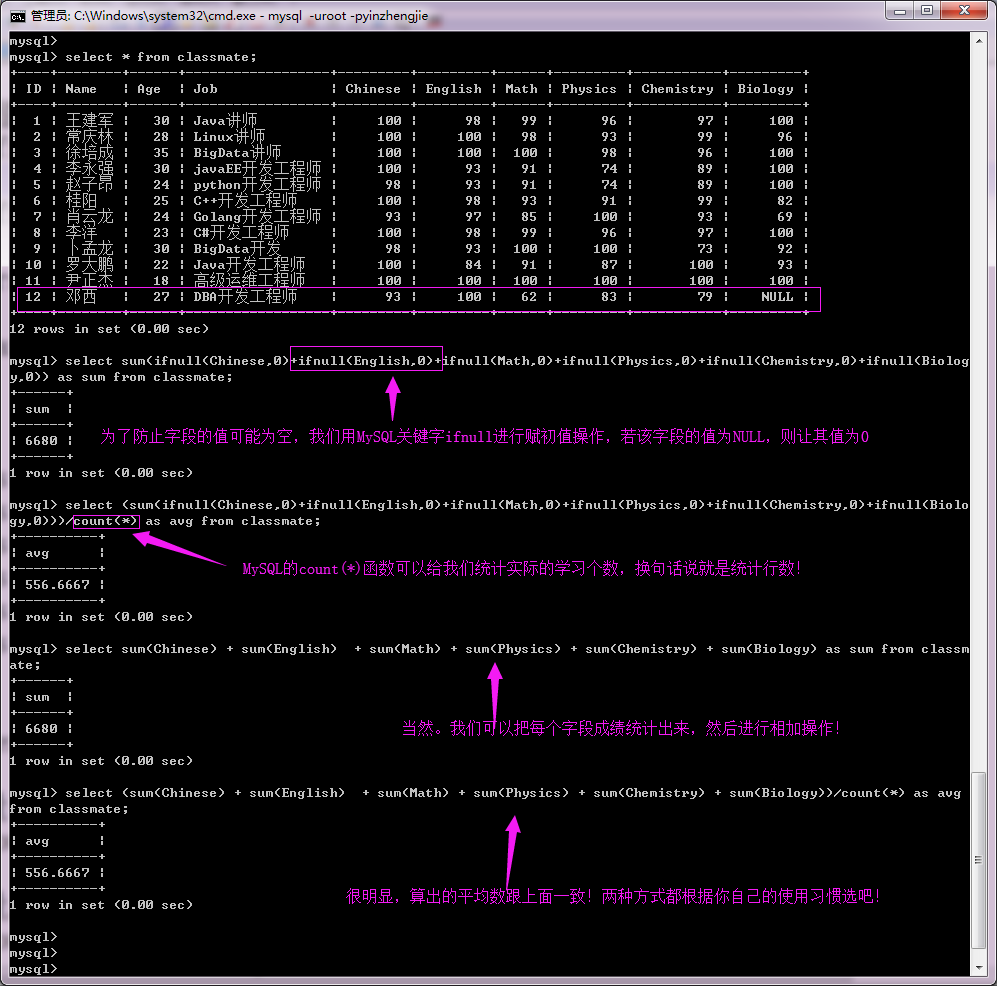Click the job "BigData讲师" in row 3
This screenshot has height=986, width=997.
[237, 152]
